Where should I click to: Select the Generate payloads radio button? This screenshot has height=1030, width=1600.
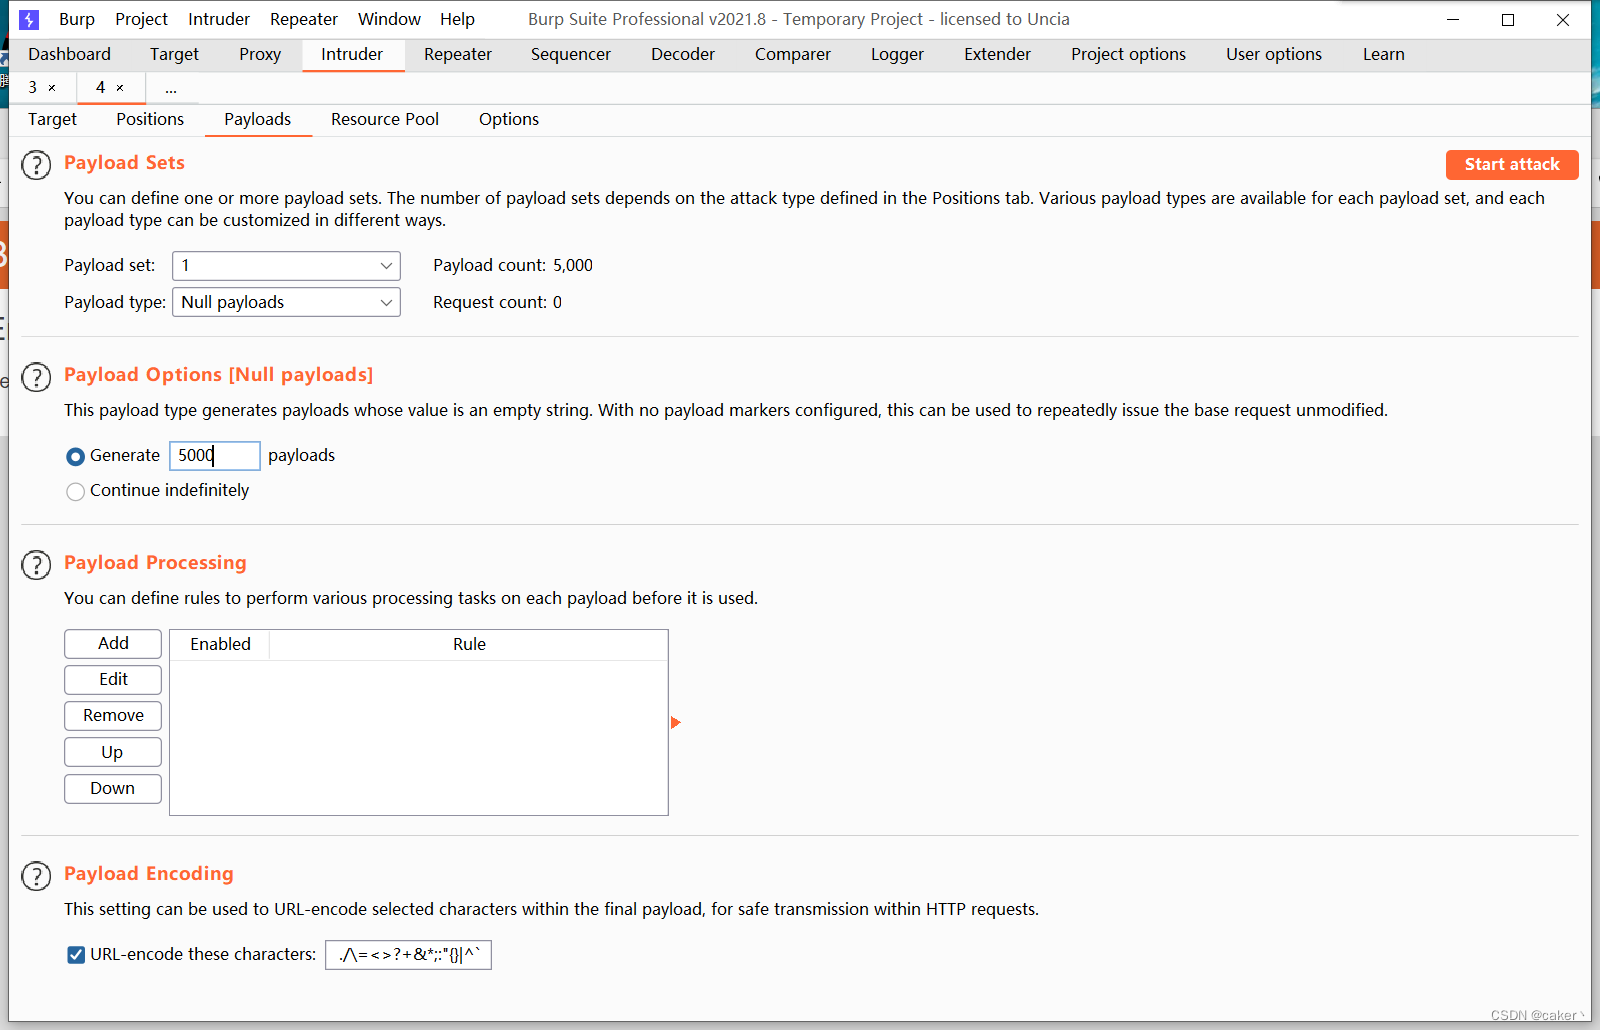tap(75, 457)
